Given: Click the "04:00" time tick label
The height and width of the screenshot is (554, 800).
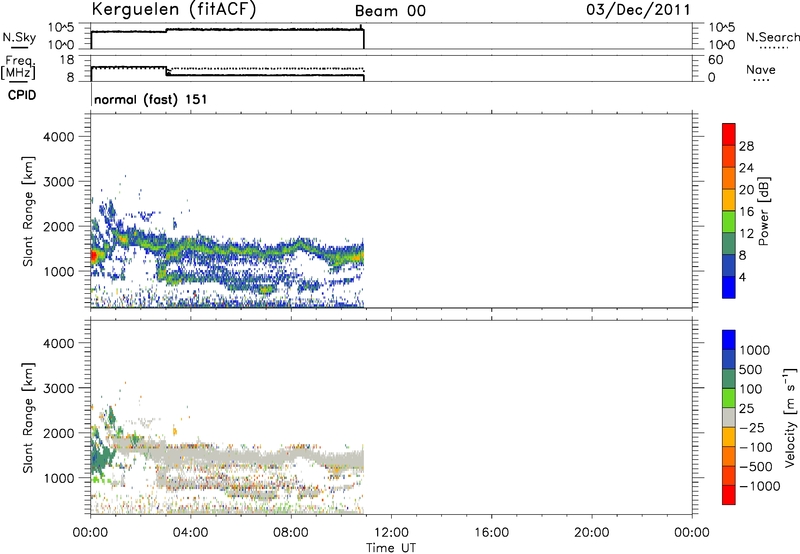Looking at the screenshot, I should click(x=190, y=533).
